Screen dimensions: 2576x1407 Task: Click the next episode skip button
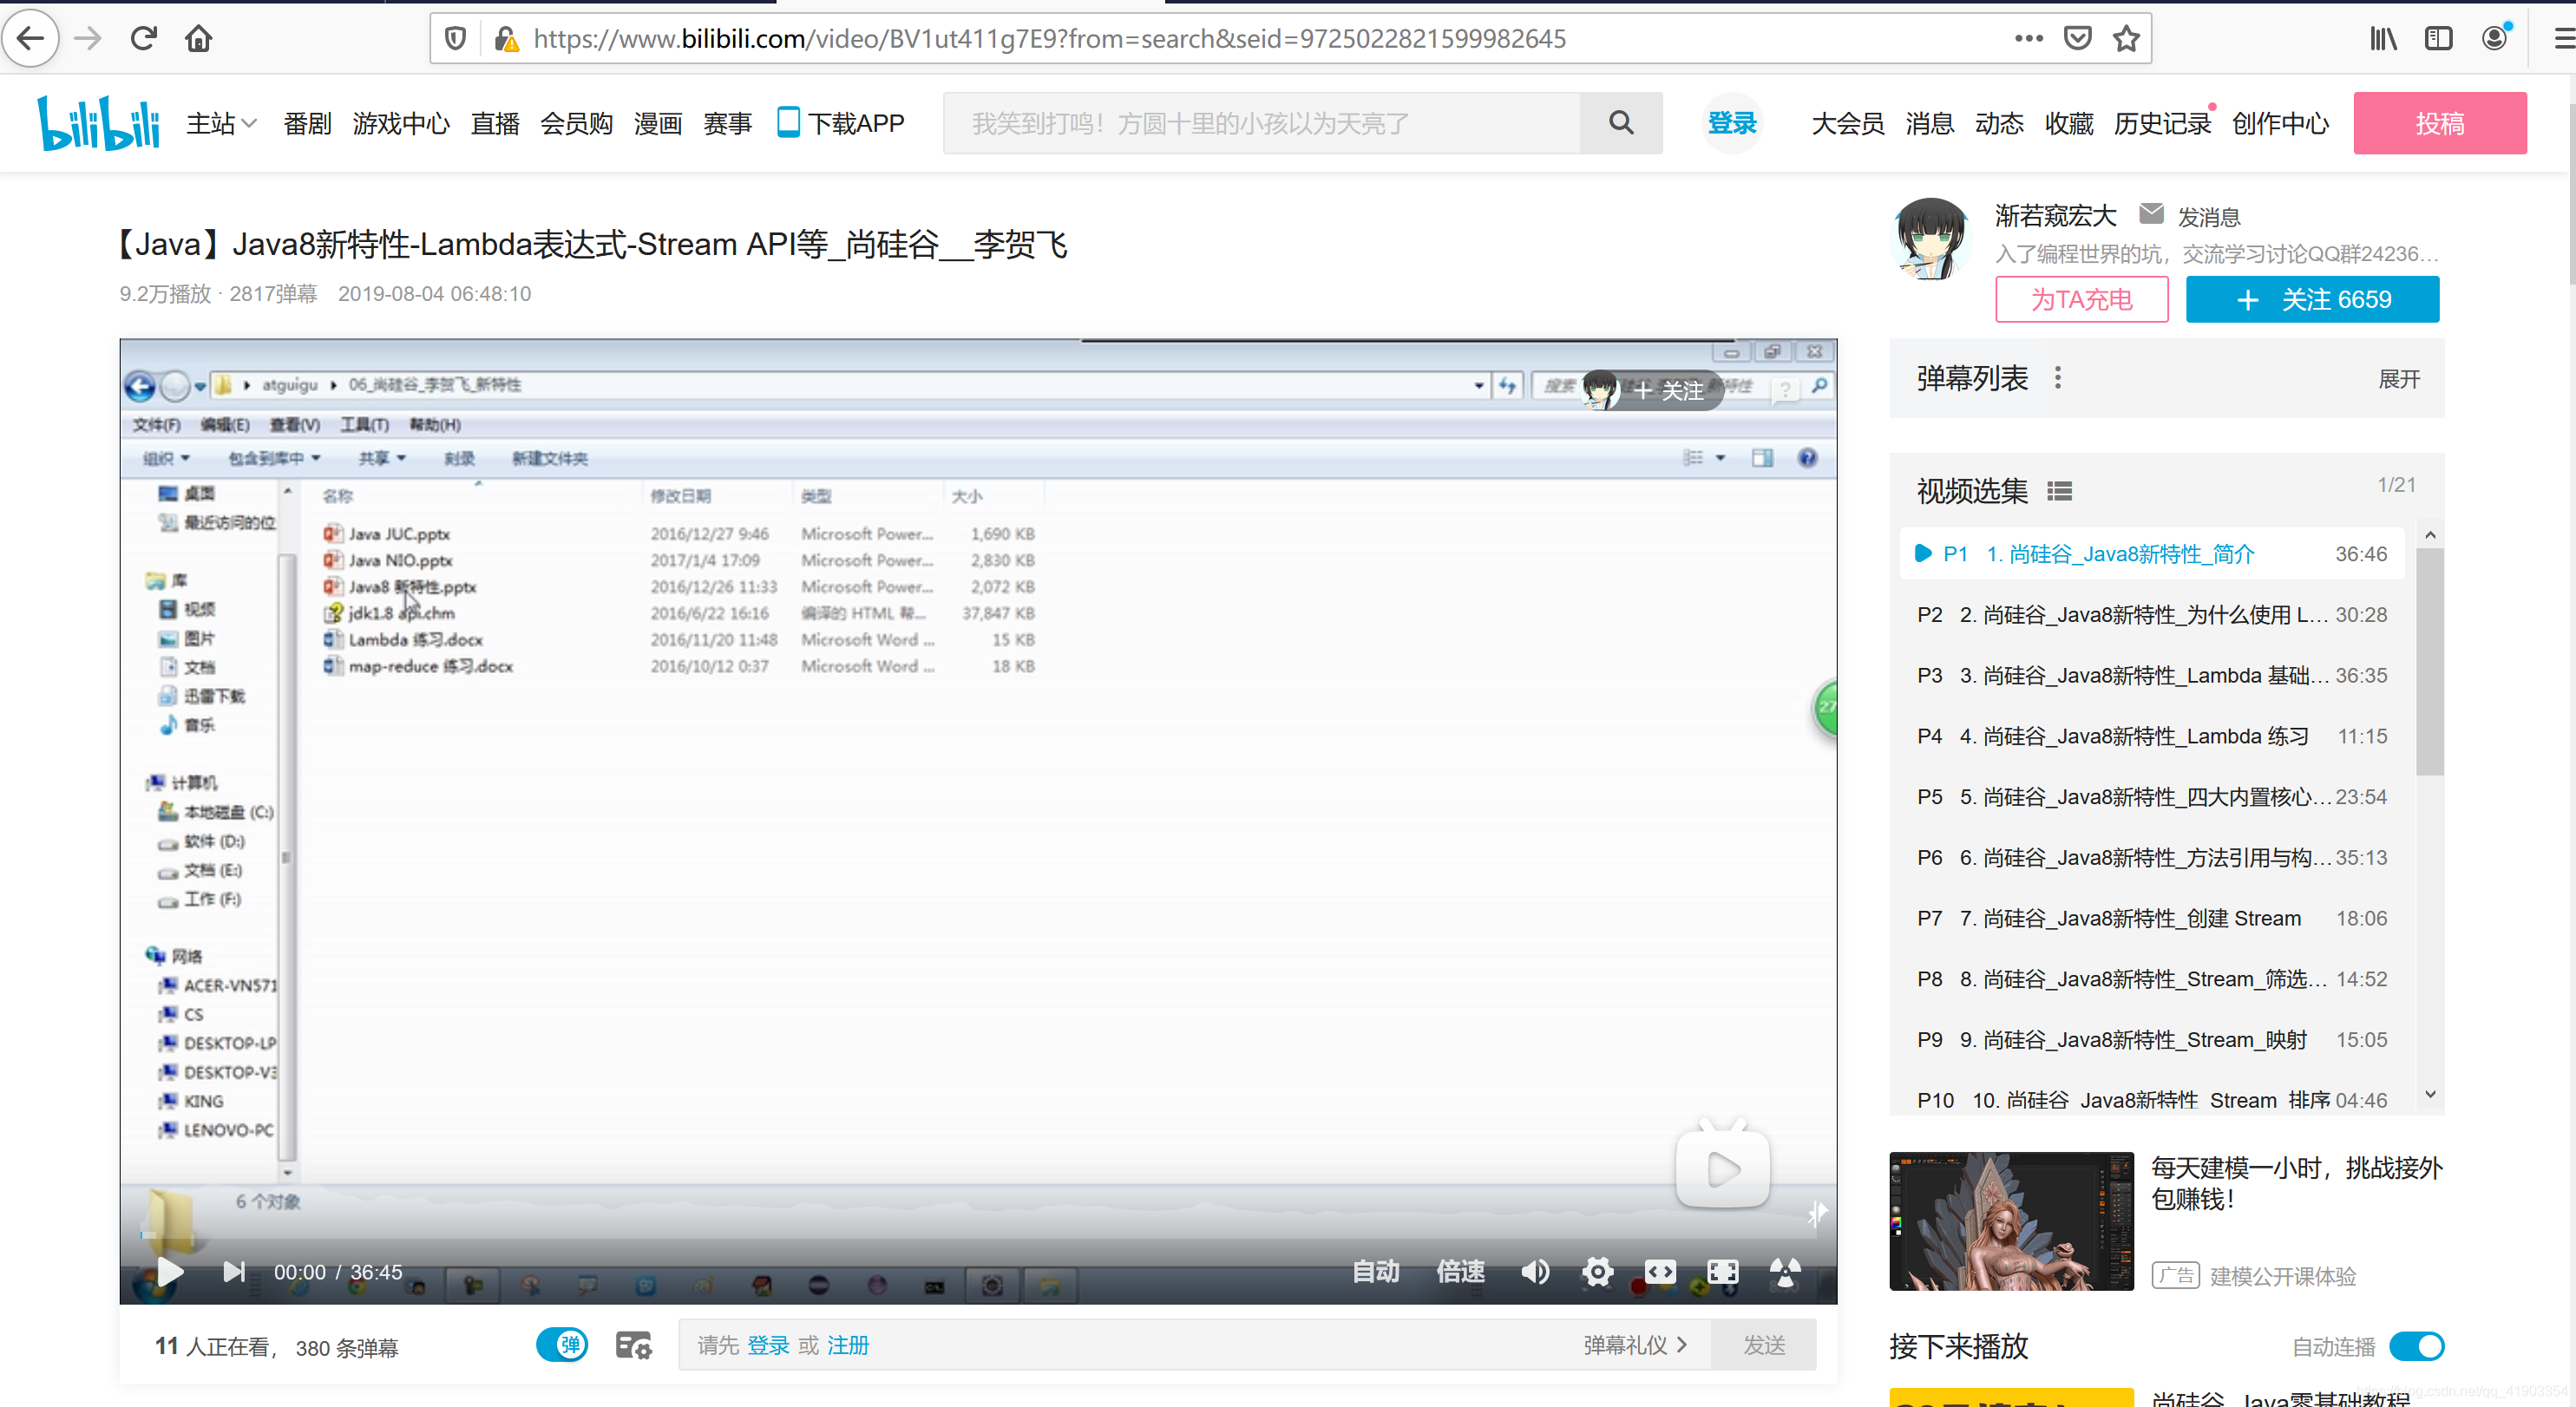click(x=233, y=1271)
